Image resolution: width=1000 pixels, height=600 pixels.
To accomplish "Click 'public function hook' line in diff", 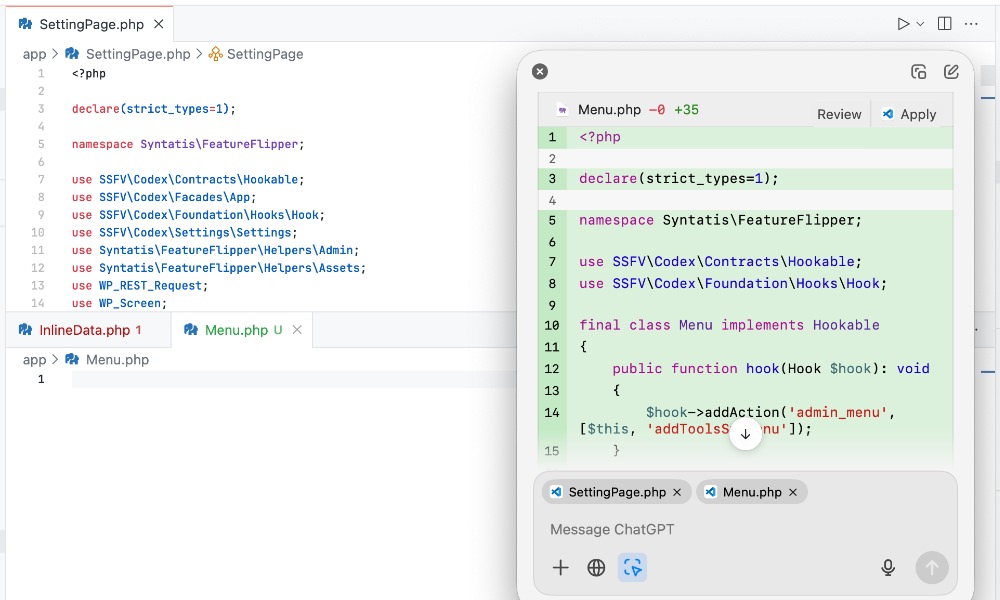I will pos(770,369).
